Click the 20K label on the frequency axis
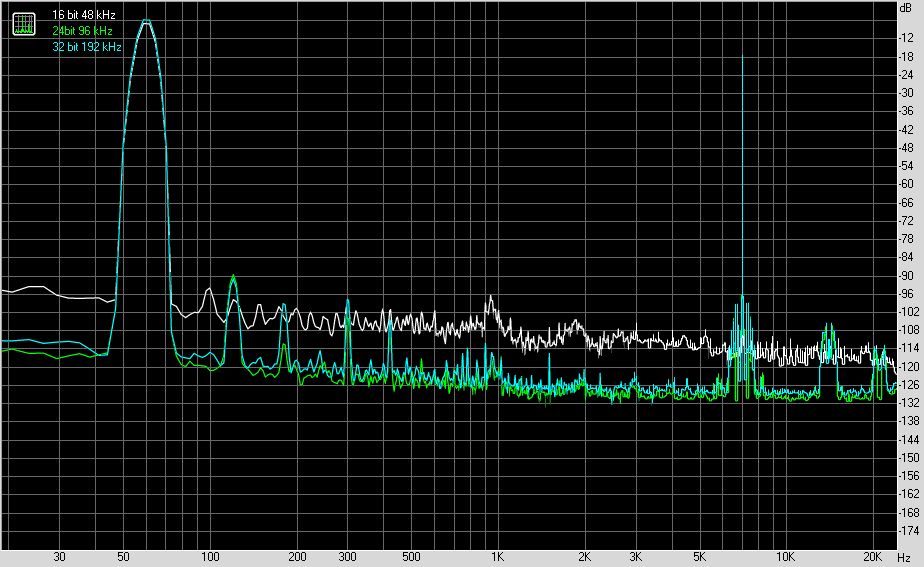 click(x=872, y=557)
